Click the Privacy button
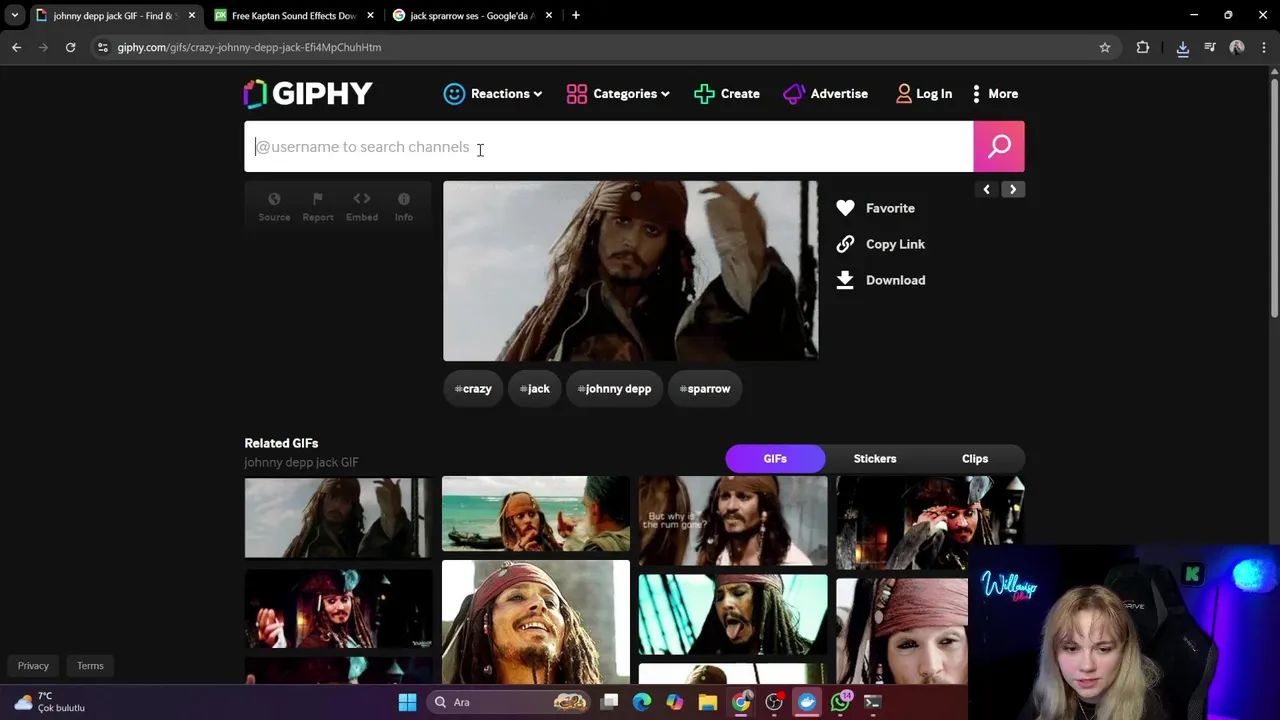 33,666
